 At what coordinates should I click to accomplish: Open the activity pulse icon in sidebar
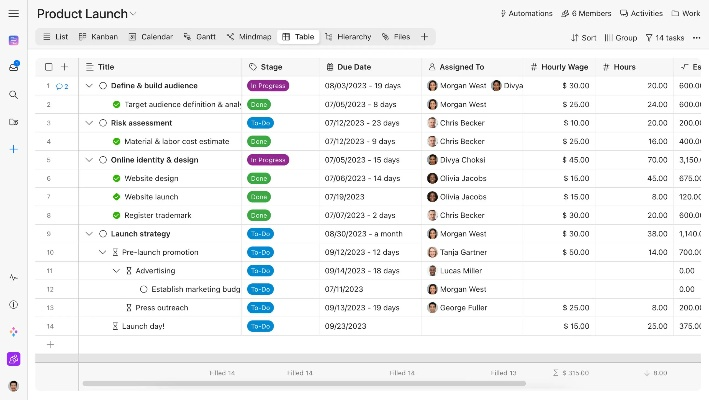point(13,277)
